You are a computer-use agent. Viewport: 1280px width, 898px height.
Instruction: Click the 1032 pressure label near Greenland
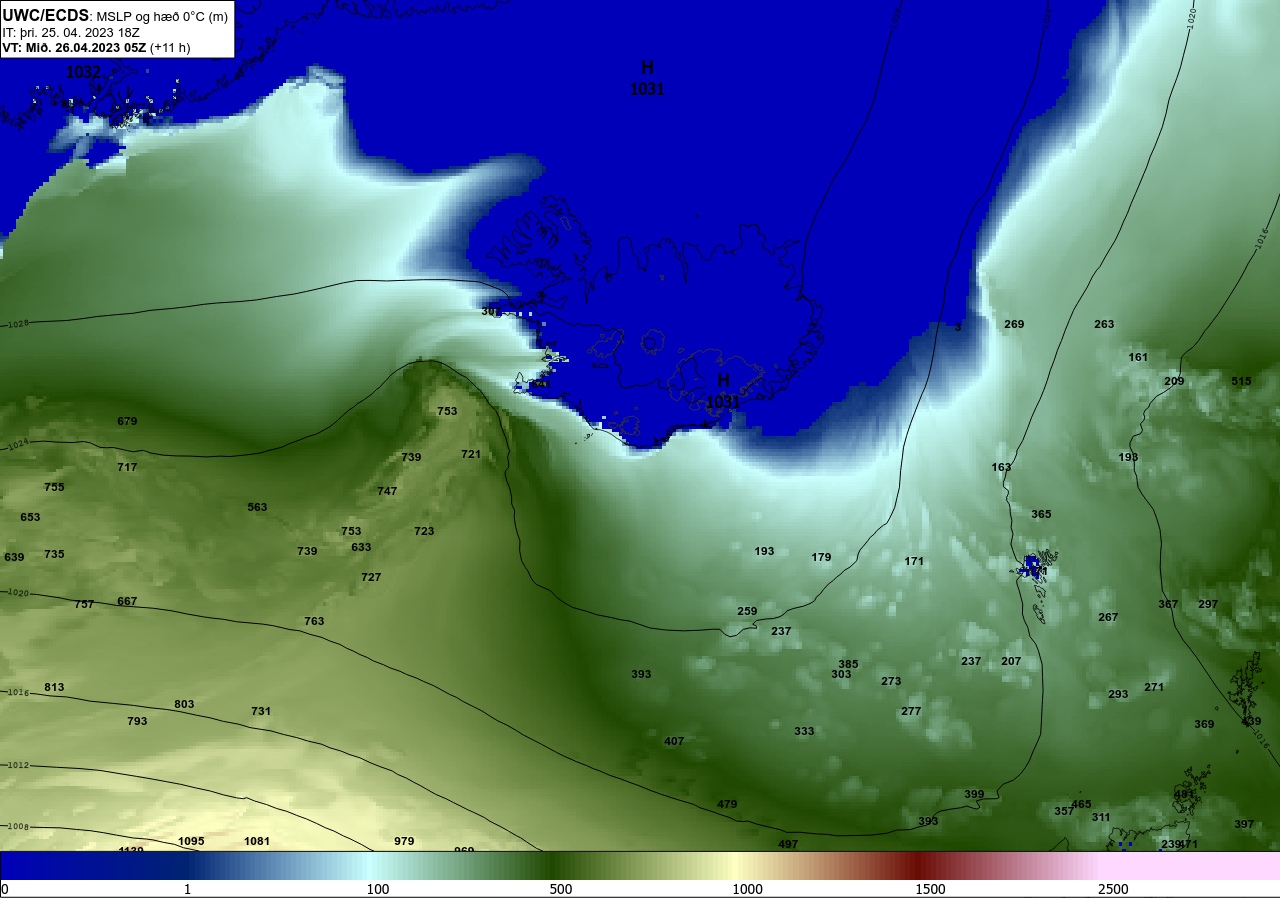84,72
